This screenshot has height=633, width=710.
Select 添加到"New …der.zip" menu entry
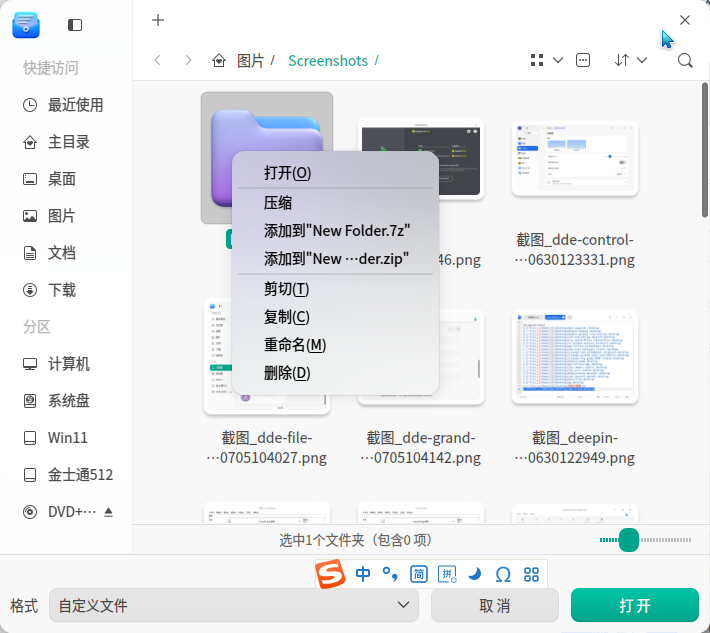pyautogui.click(x=336, y=259)
